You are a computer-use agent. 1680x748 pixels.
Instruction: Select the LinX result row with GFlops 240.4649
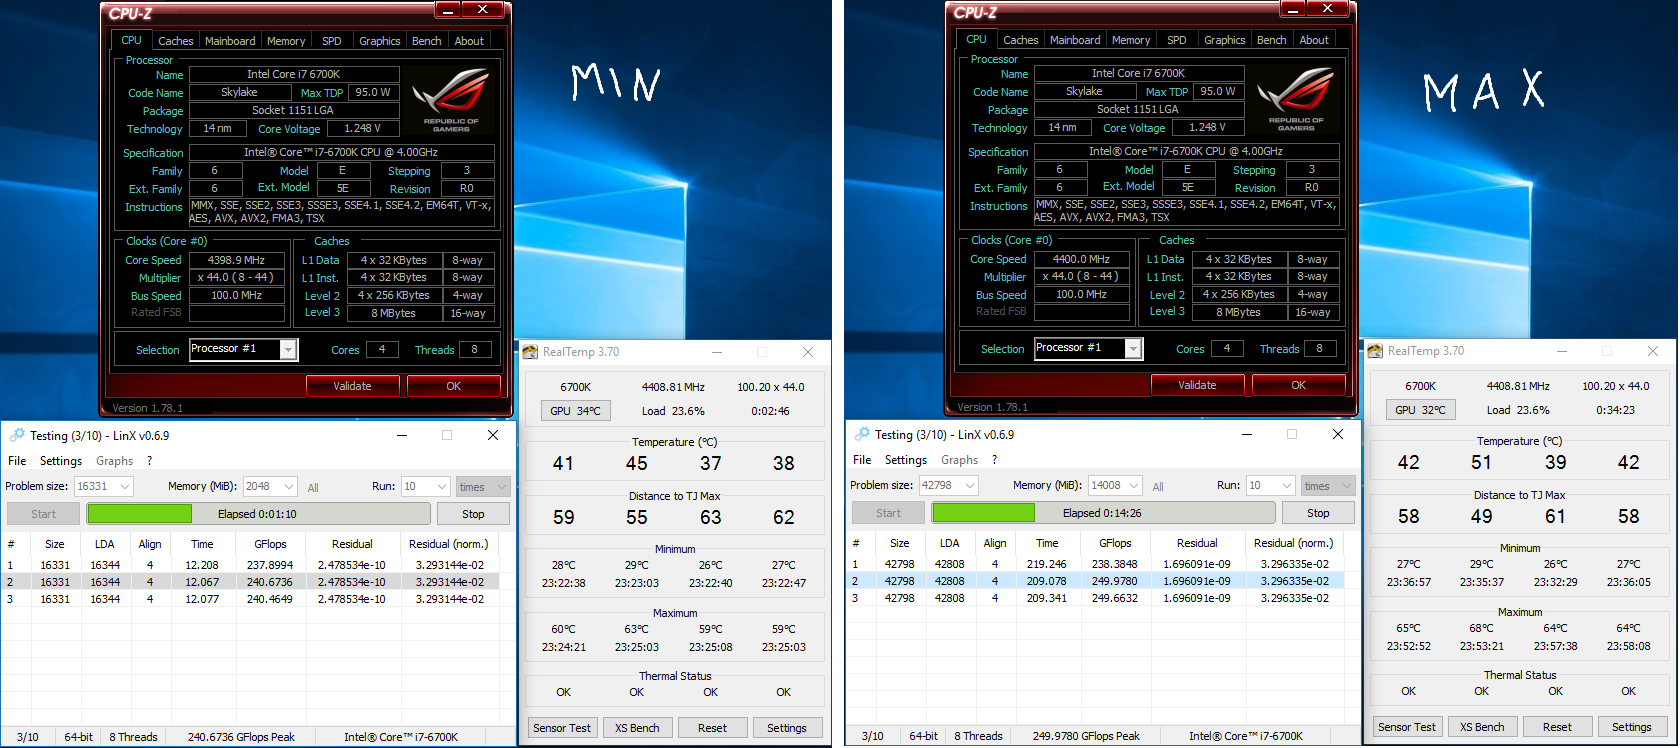pos(250,599)
